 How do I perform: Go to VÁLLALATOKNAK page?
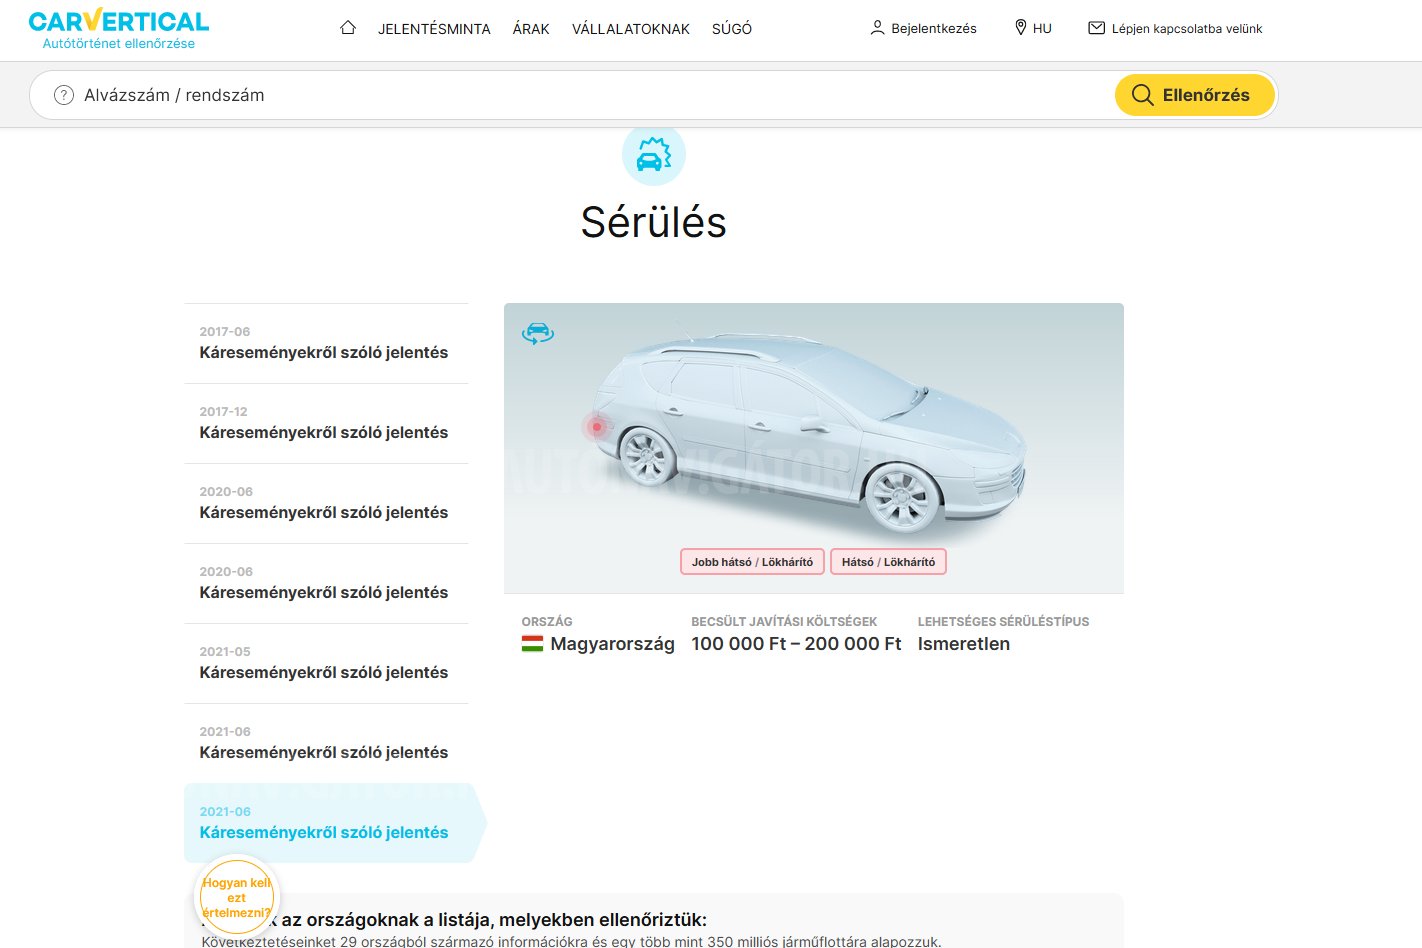631,29
